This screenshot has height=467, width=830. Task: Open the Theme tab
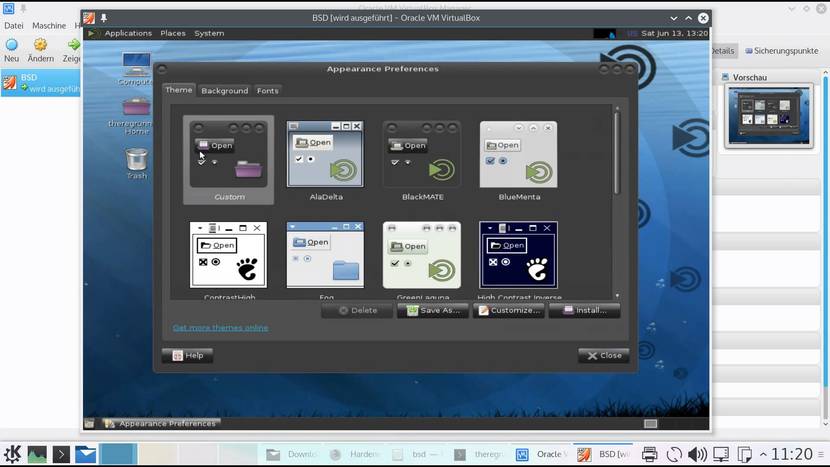click(x=178, y=90)
